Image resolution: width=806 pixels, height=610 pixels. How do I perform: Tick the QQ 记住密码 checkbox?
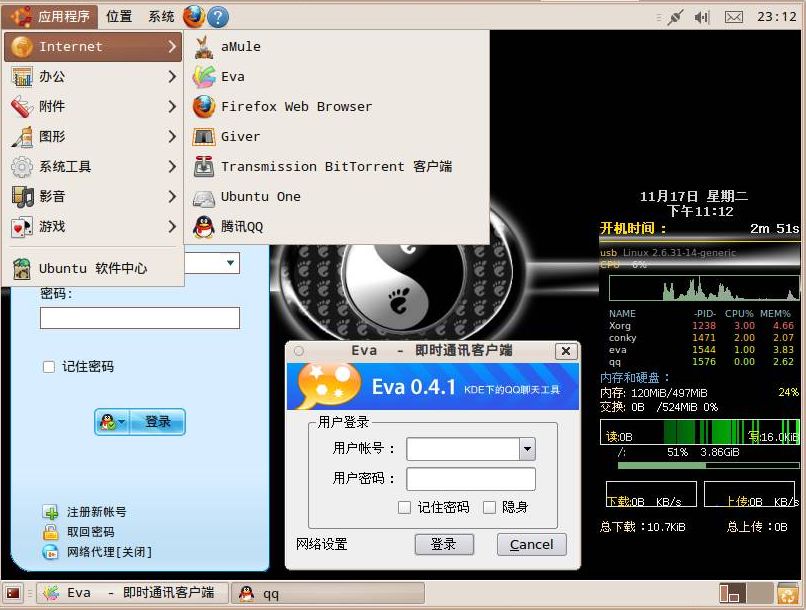click(49, 367)
